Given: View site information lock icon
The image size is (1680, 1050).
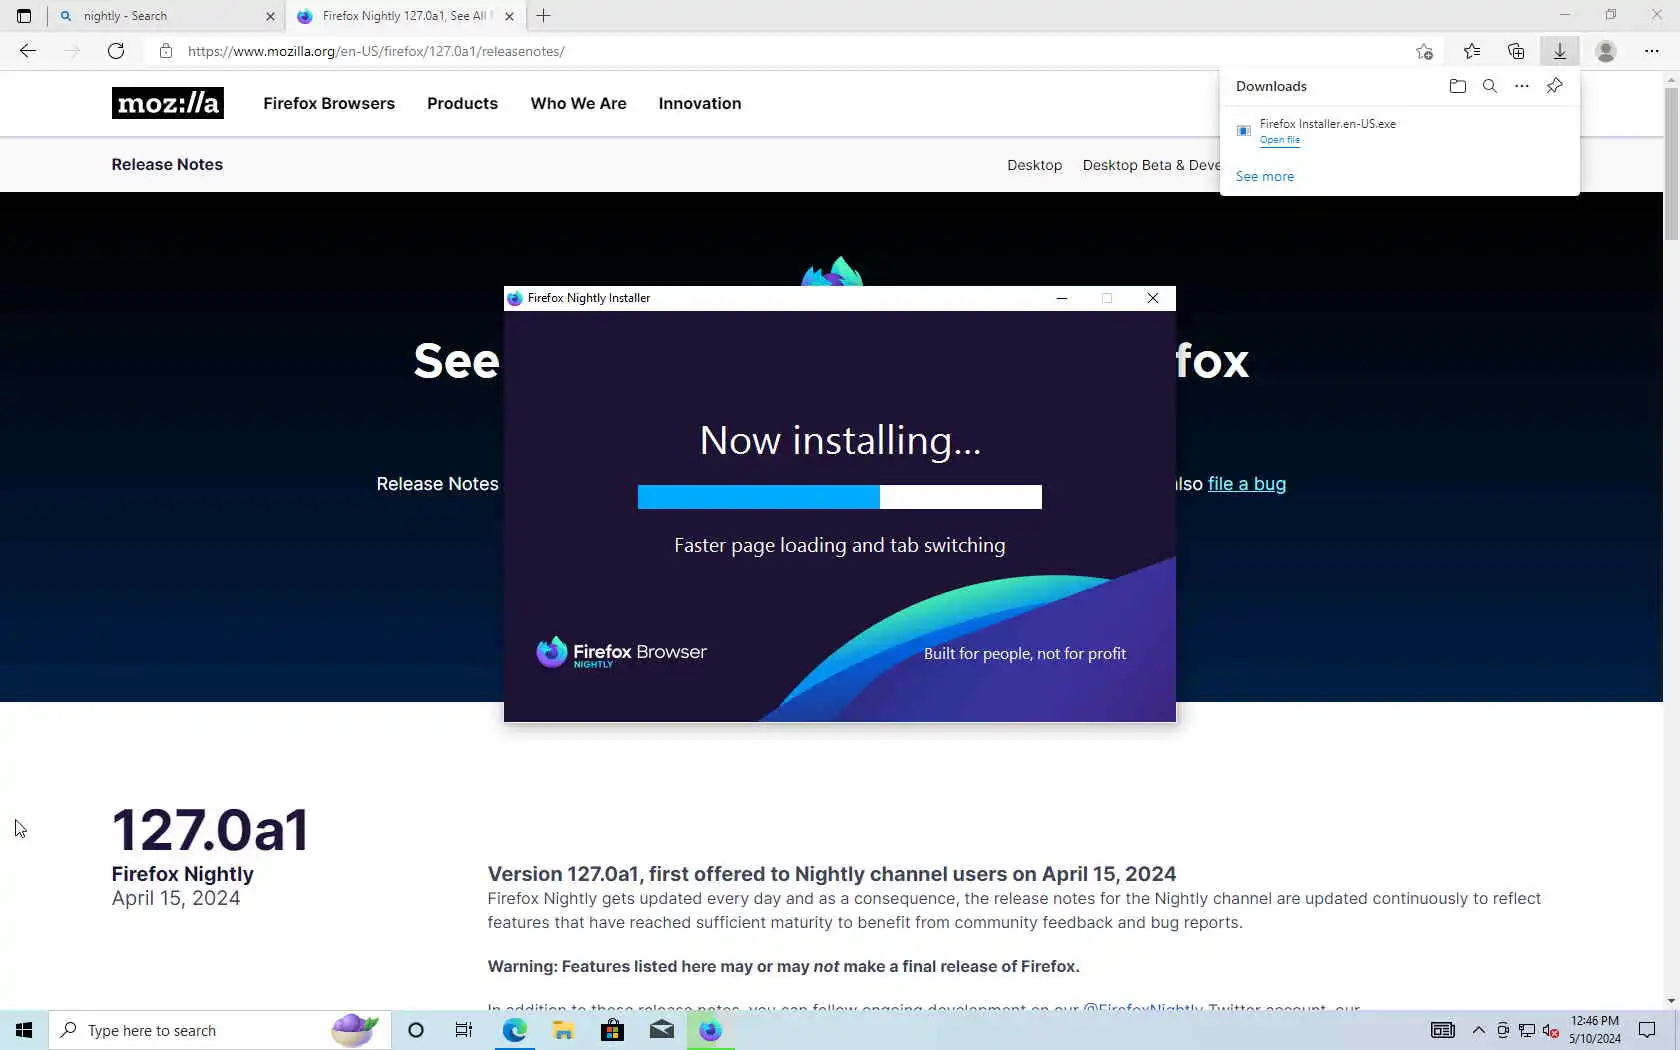Looking at the screenshot, I should click(166, 51).
